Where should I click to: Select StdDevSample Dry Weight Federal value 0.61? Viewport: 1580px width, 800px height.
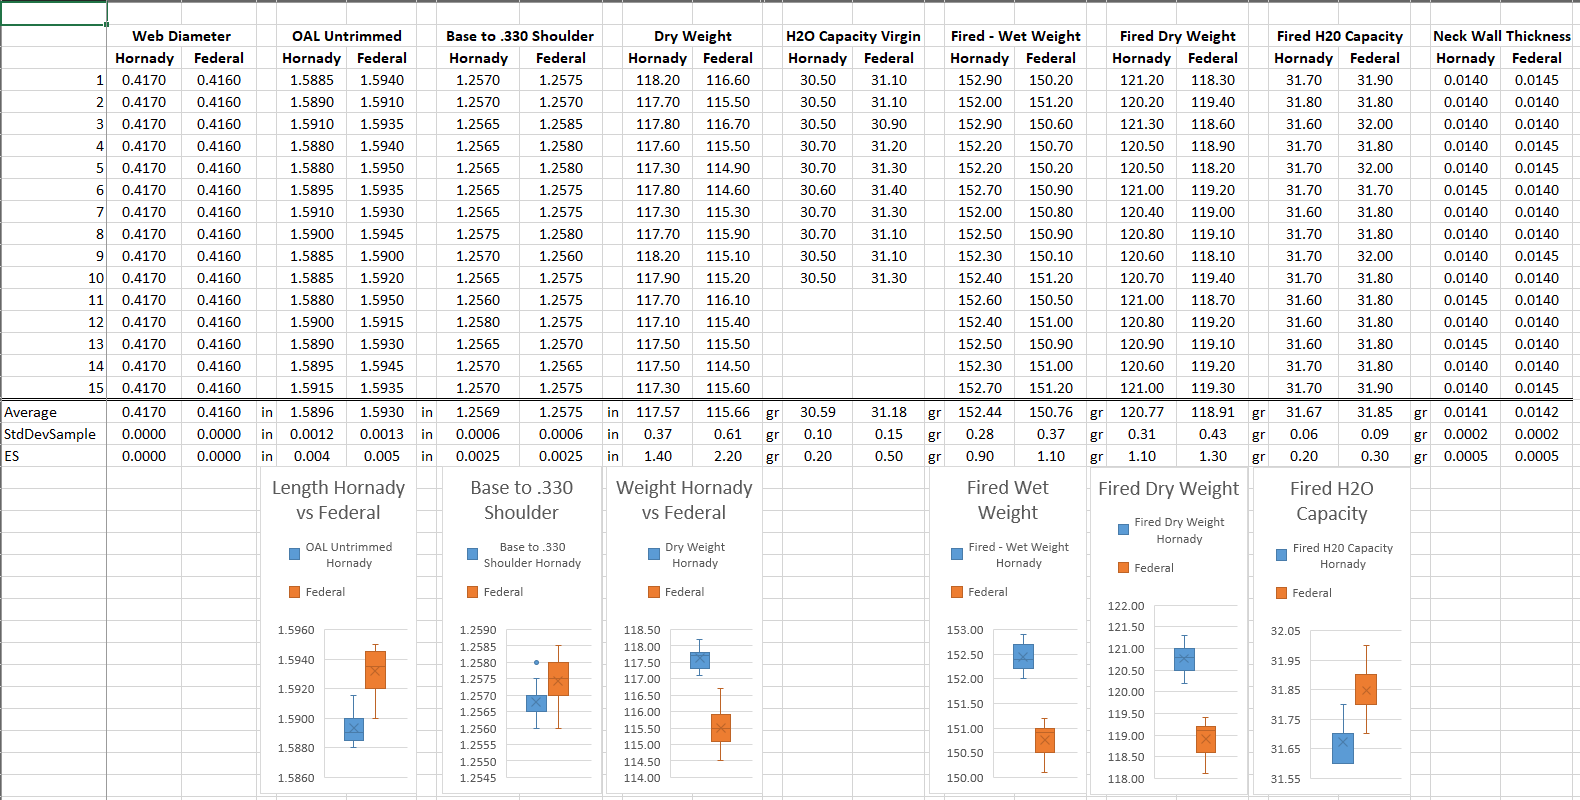coord(728,434)
